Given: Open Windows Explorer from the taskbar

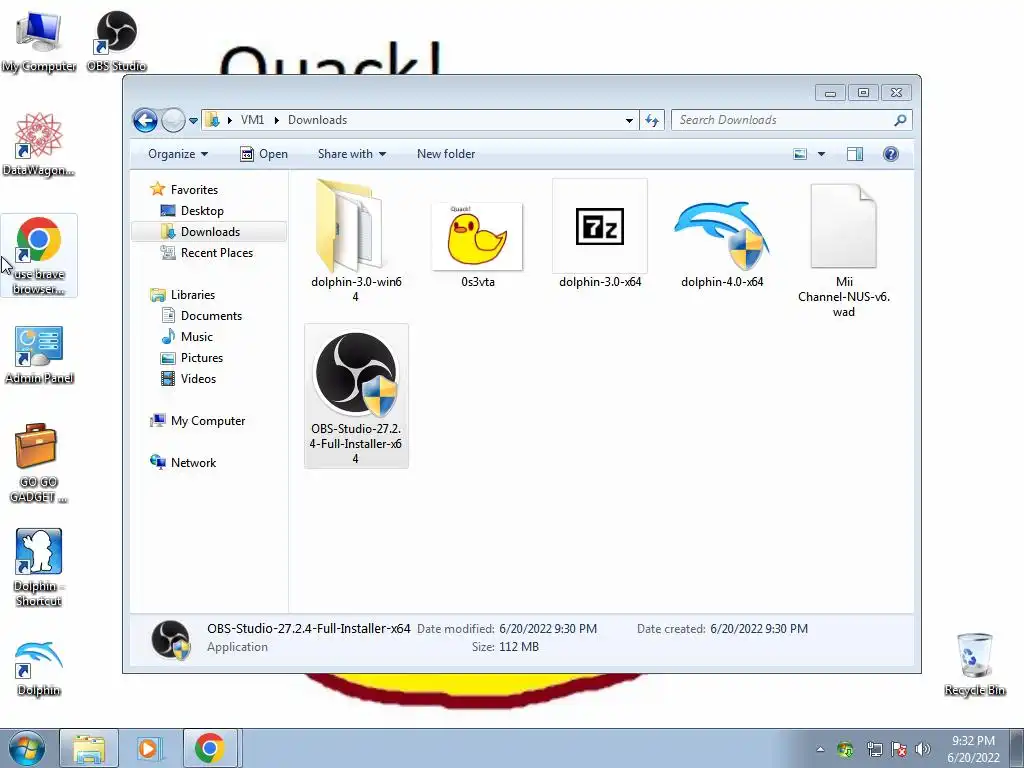Looking at the screenshot, I should tap(89, 748).
